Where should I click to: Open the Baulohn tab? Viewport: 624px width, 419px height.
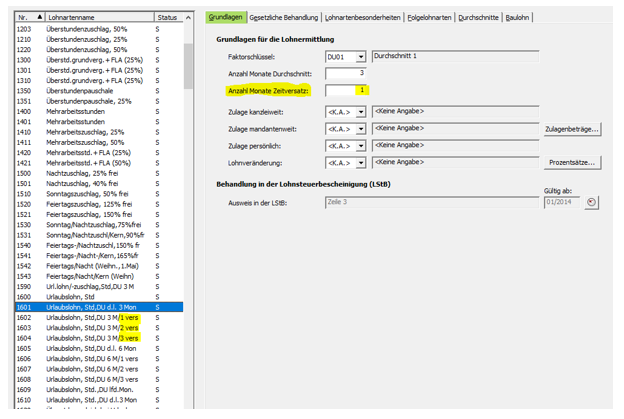tap(518, 17)
